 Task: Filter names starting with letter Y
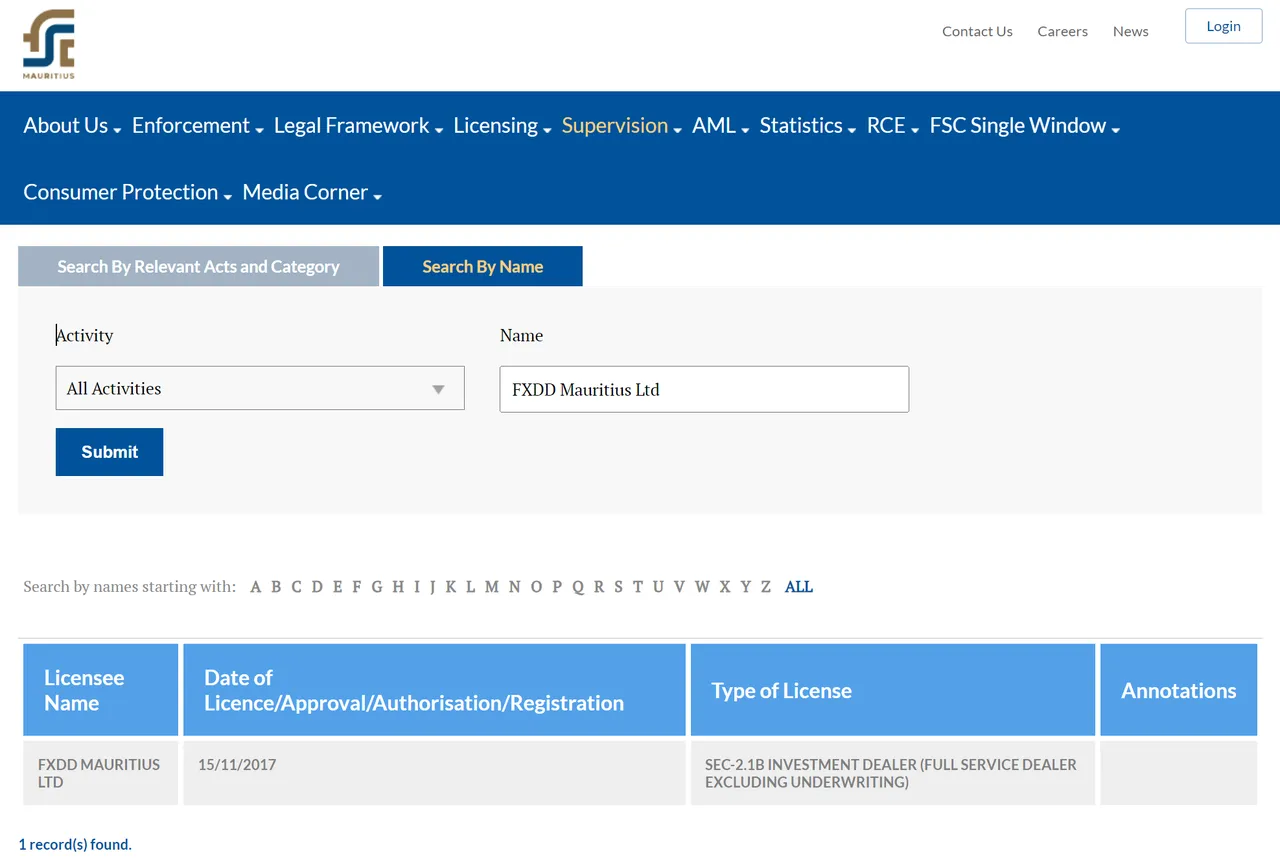(745, 587)
